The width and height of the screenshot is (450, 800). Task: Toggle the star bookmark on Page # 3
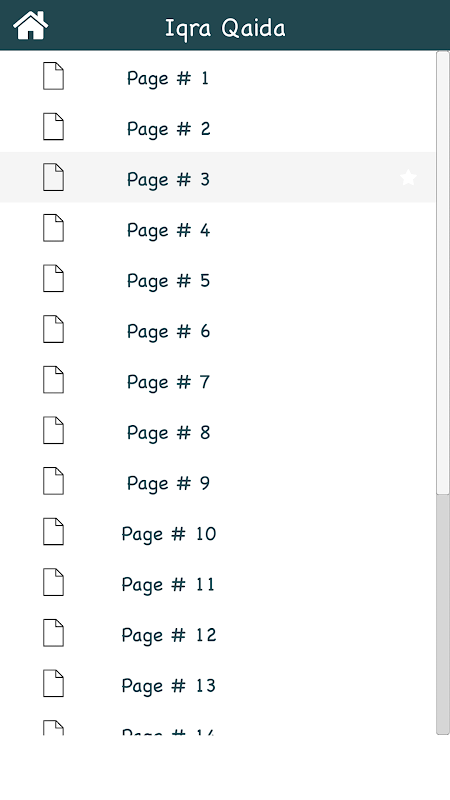coord(408,178)
